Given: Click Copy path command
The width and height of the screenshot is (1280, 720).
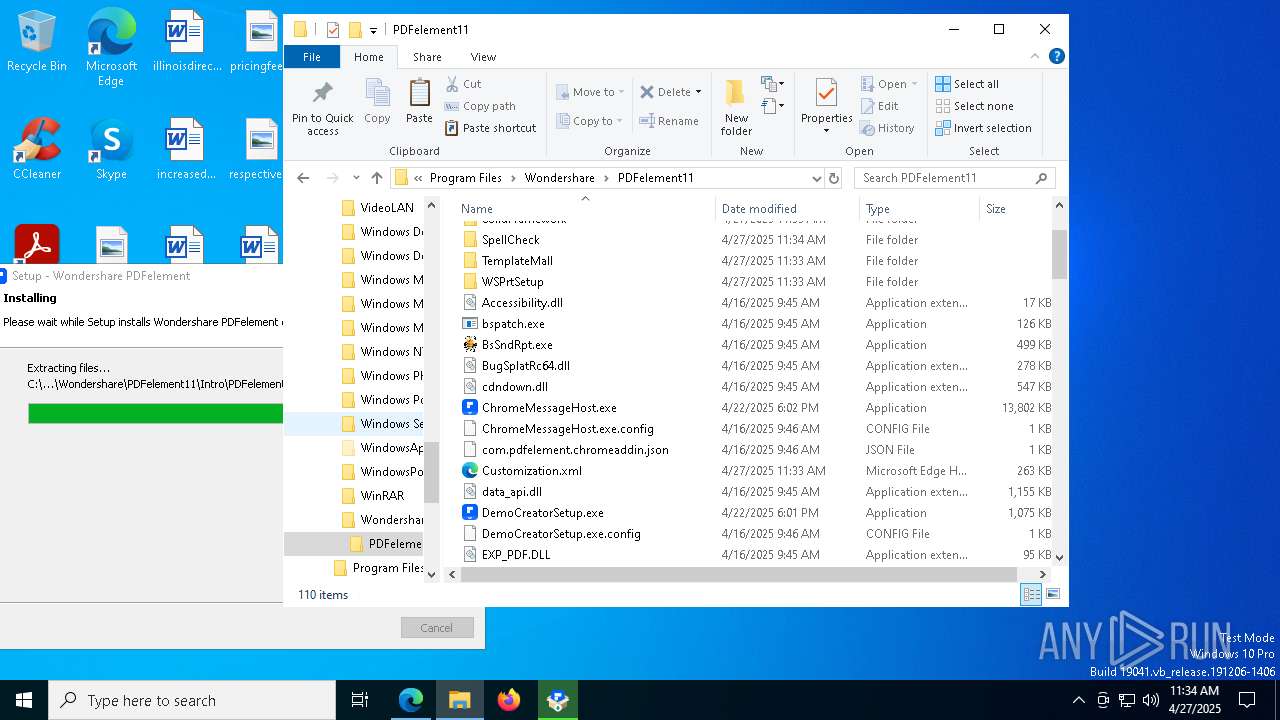Looking at the screenshot, I should tap(480, 106).
